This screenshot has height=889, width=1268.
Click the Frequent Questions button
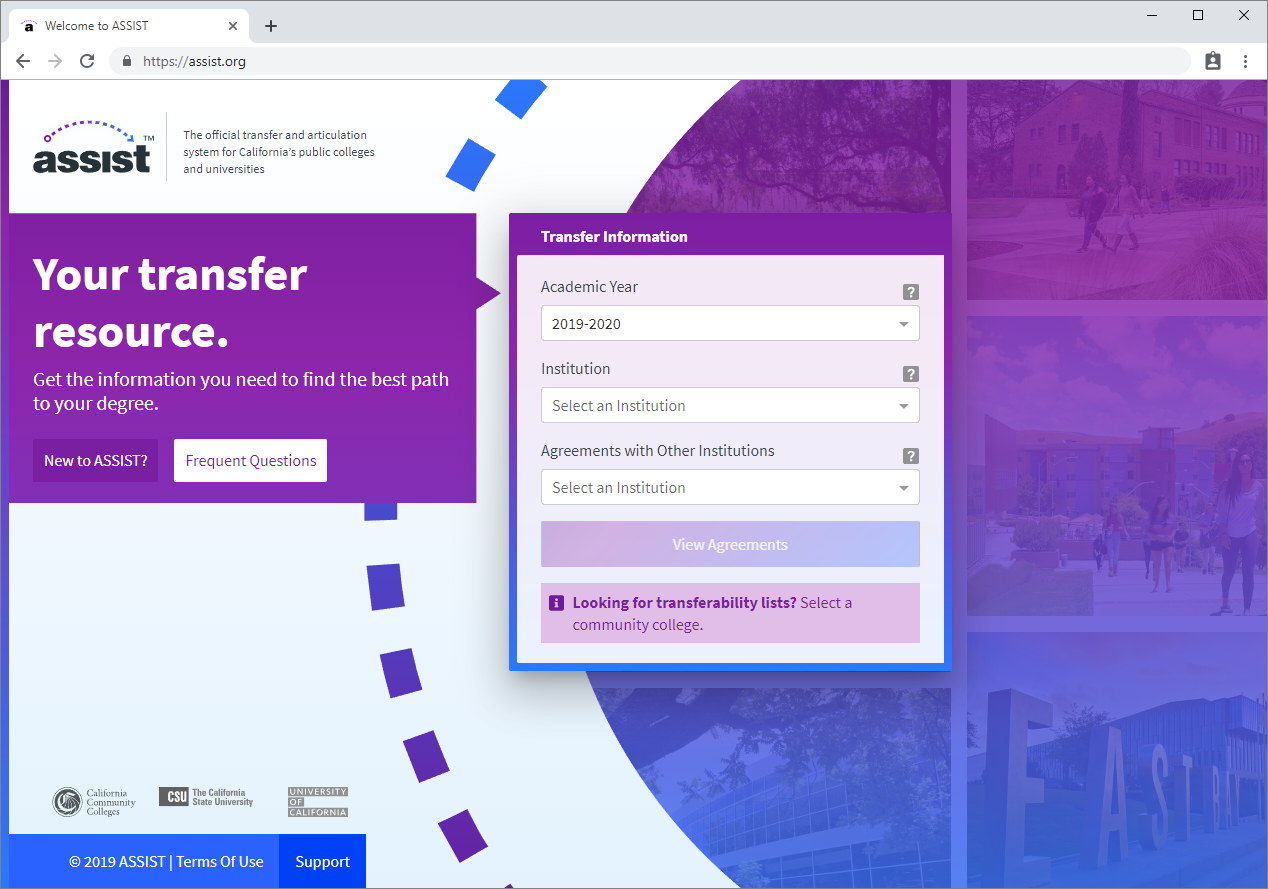[250, 461]
